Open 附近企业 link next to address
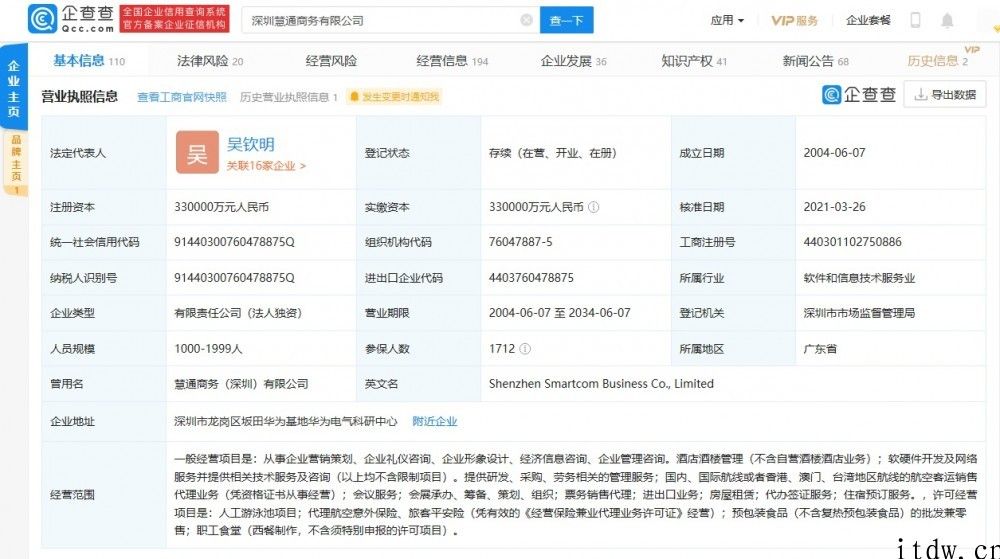1000x559 pixels. pos(434,421)
